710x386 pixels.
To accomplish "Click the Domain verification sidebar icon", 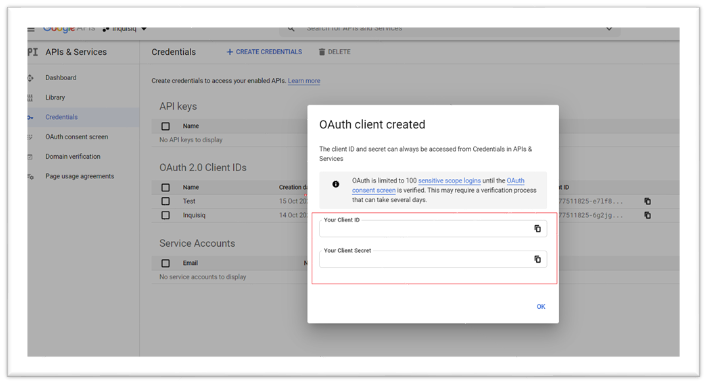I will (x=30, y=157).
